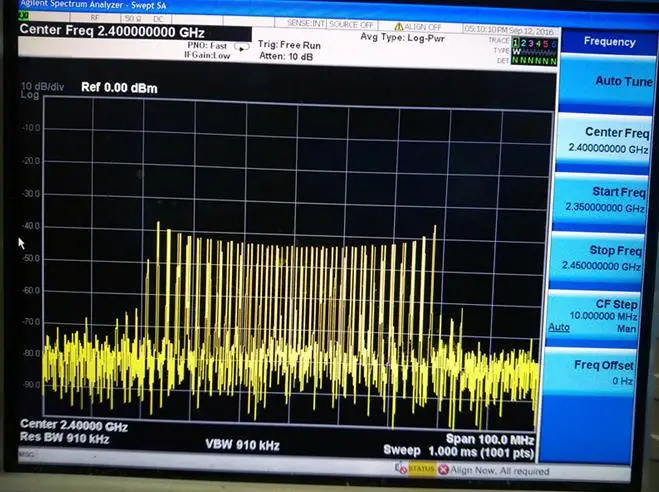This screenshot has width=659, height=492.
Task: Click the -40.0 y-axis label
Action: 31,226
